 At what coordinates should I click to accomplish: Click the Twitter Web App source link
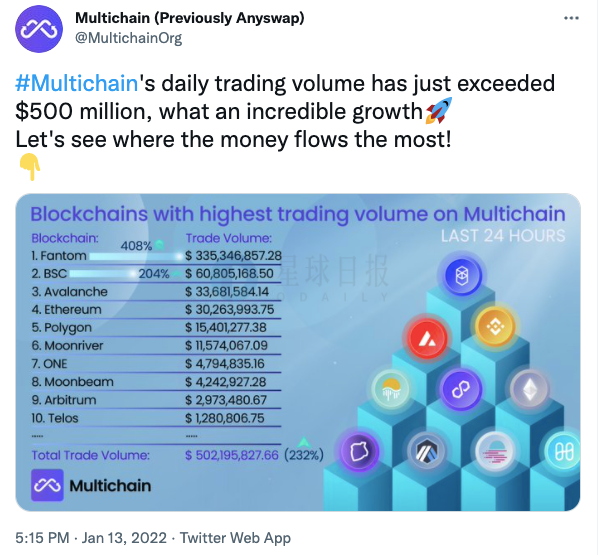[x=235, y=538]
